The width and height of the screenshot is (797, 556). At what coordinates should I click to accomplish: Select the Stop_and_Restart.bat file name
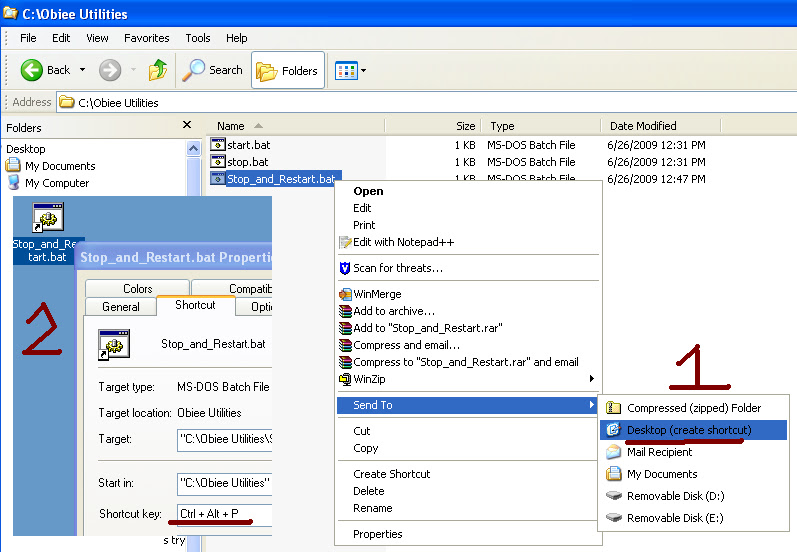point(281,179)
